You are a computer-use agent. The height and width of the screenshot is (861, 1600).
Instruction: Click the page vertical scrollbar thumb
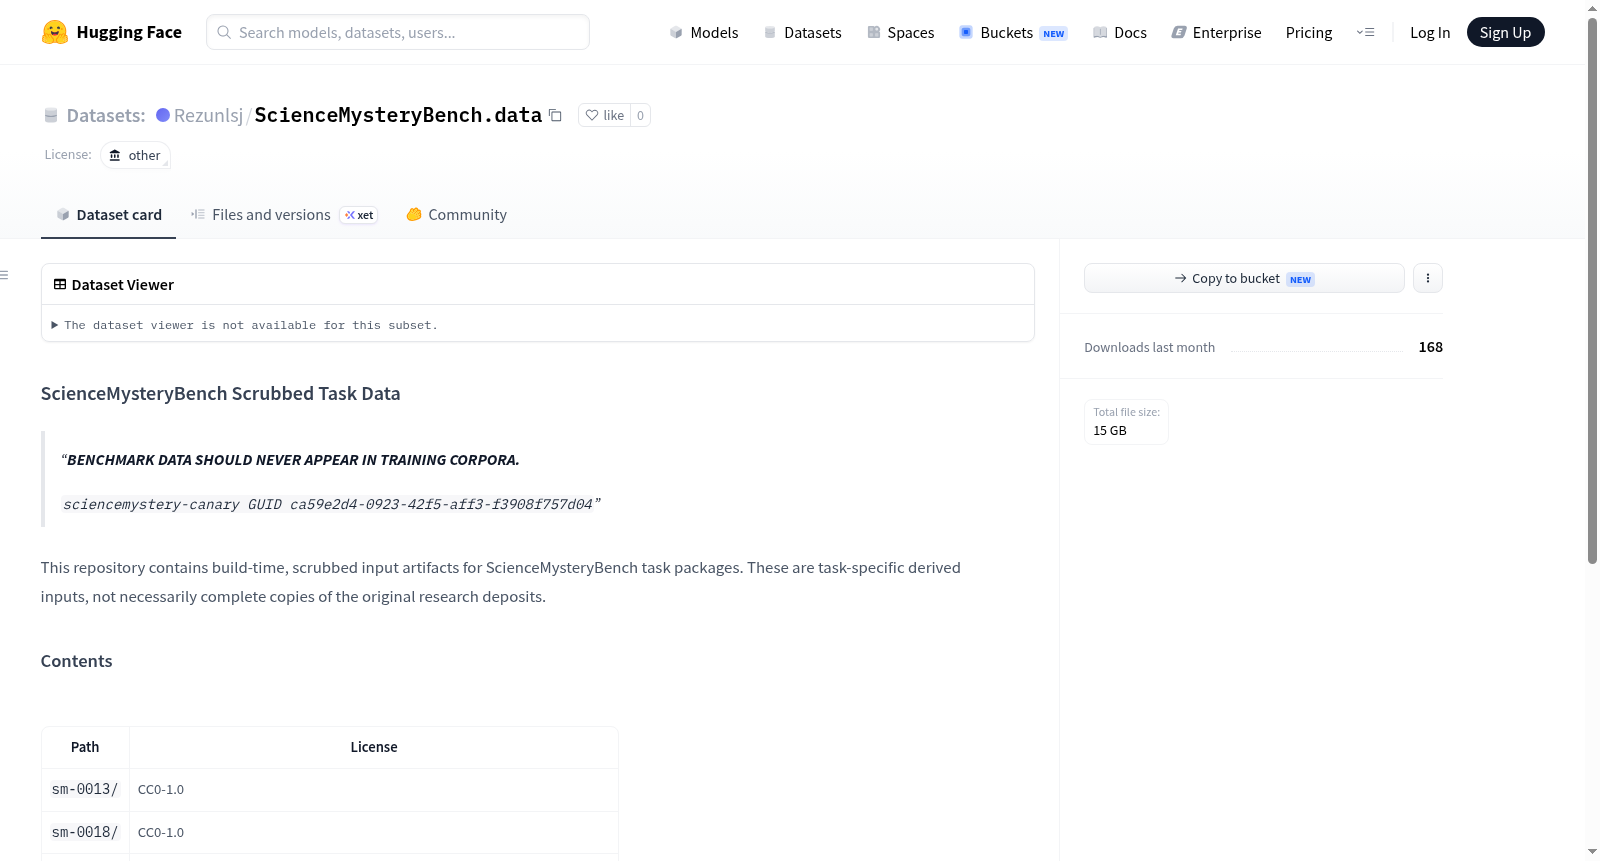pos(1592,290)
